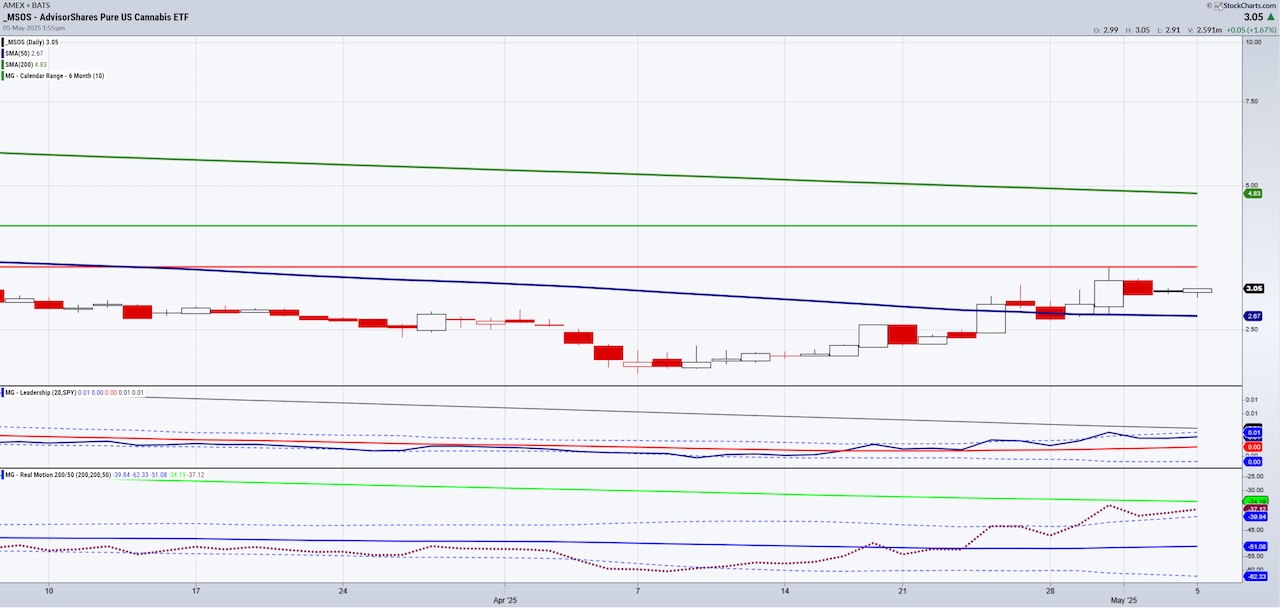Viewport: 1280px width, 608px height.
Task: Click the blue 2.87 SMA(50) price badge
Action: tap(1252, 315)
